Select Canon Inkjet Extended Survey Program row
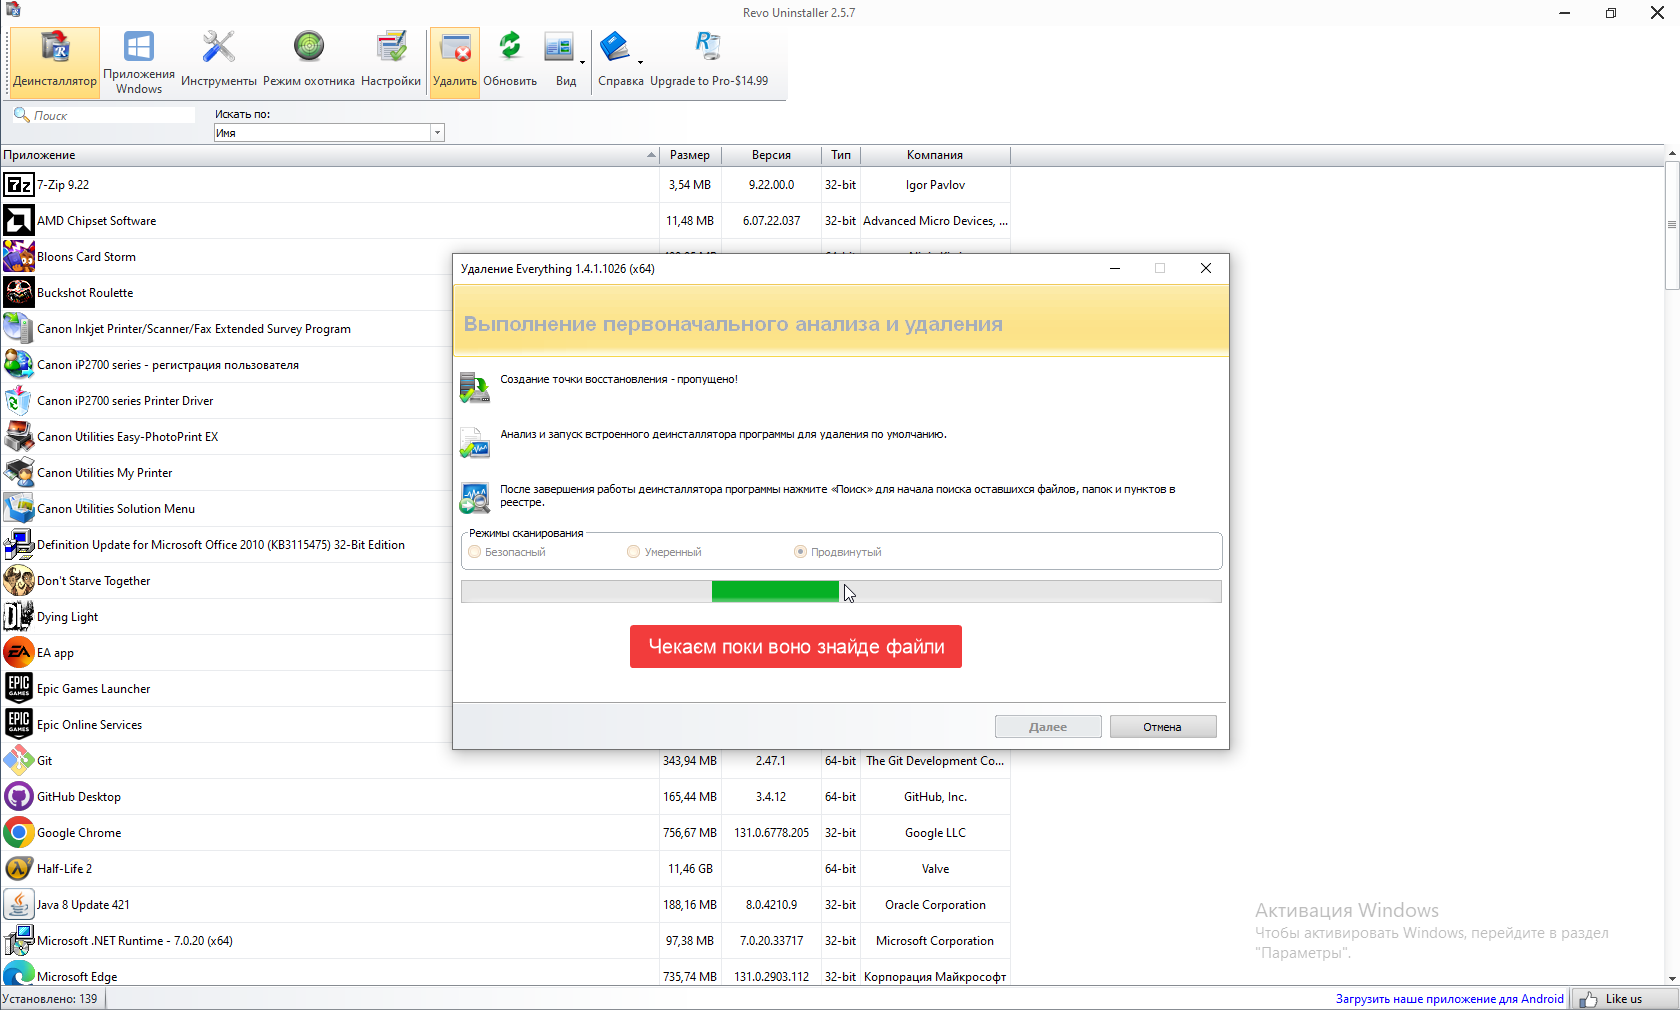Viewport: 1680px width, 1010px height. (x=226, y=329)
